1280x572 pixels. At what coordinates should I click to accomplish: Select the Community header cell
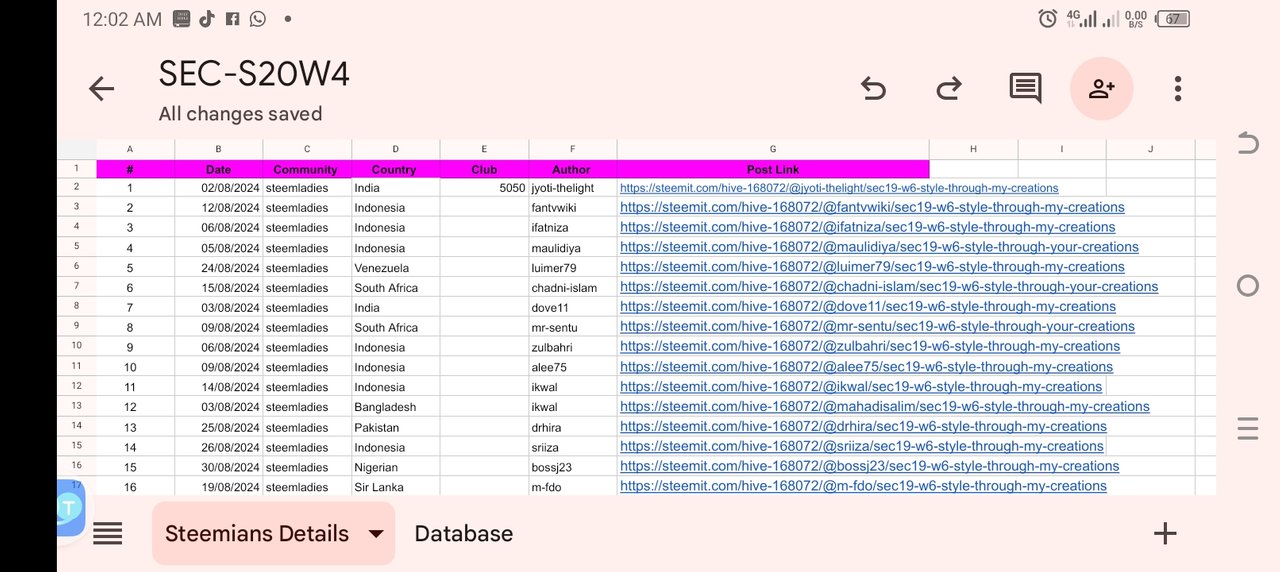pyautogui.click(x=306, y=169)
